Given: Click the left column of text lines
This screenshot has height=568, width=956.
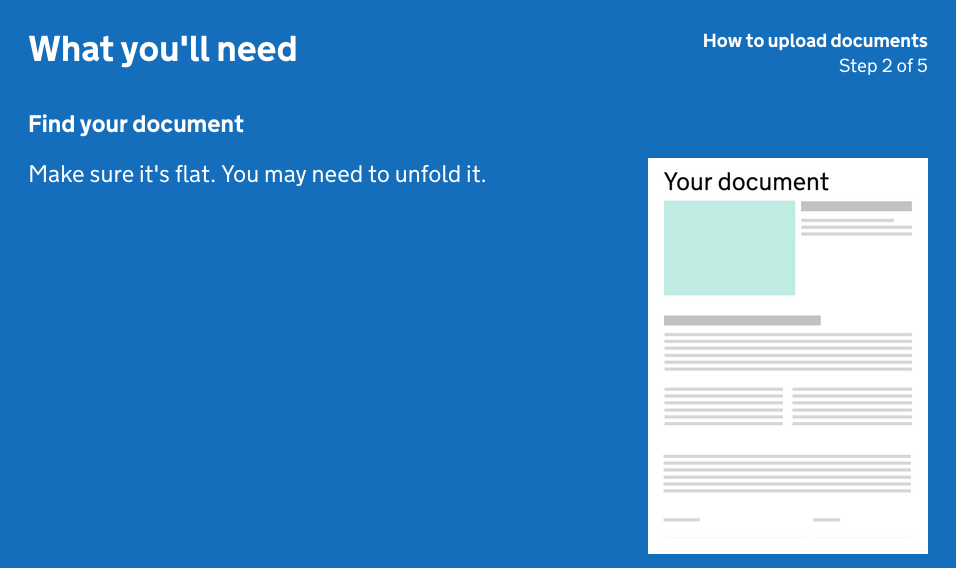Looking at the screenshot, I should pos(723,406).
